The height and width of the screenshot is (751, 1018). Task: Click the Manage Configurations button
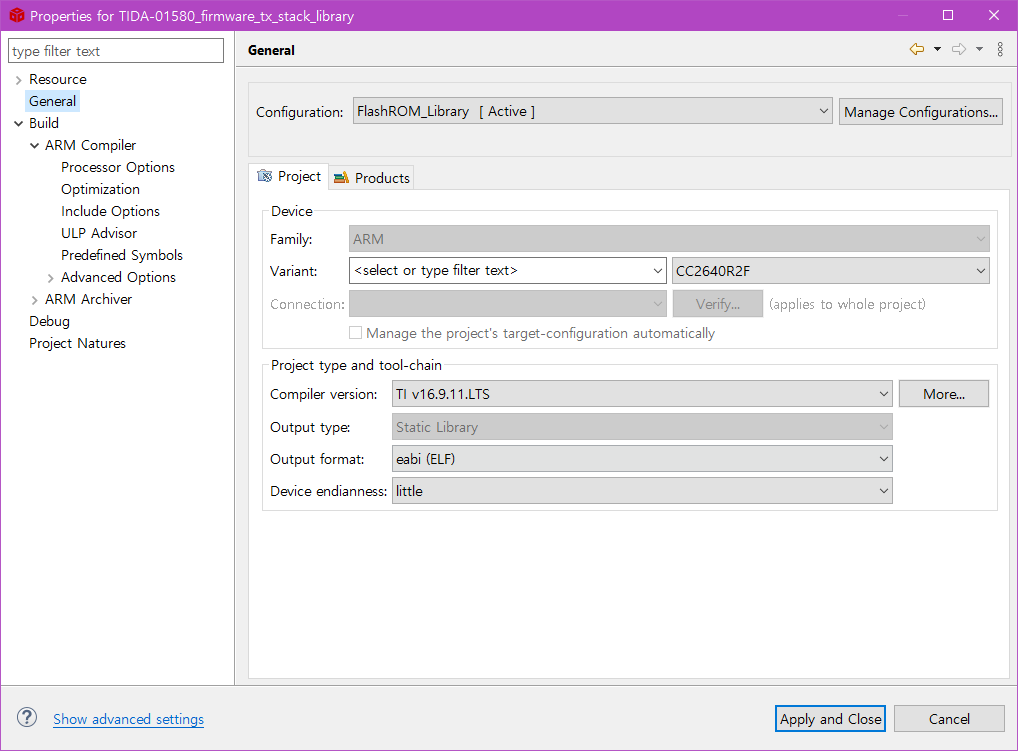921,112
